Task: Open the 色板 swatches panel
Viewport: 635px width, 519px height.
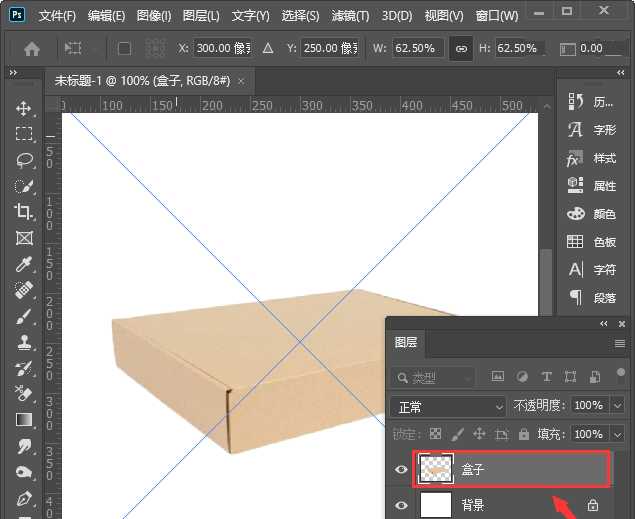Action: 593,241
